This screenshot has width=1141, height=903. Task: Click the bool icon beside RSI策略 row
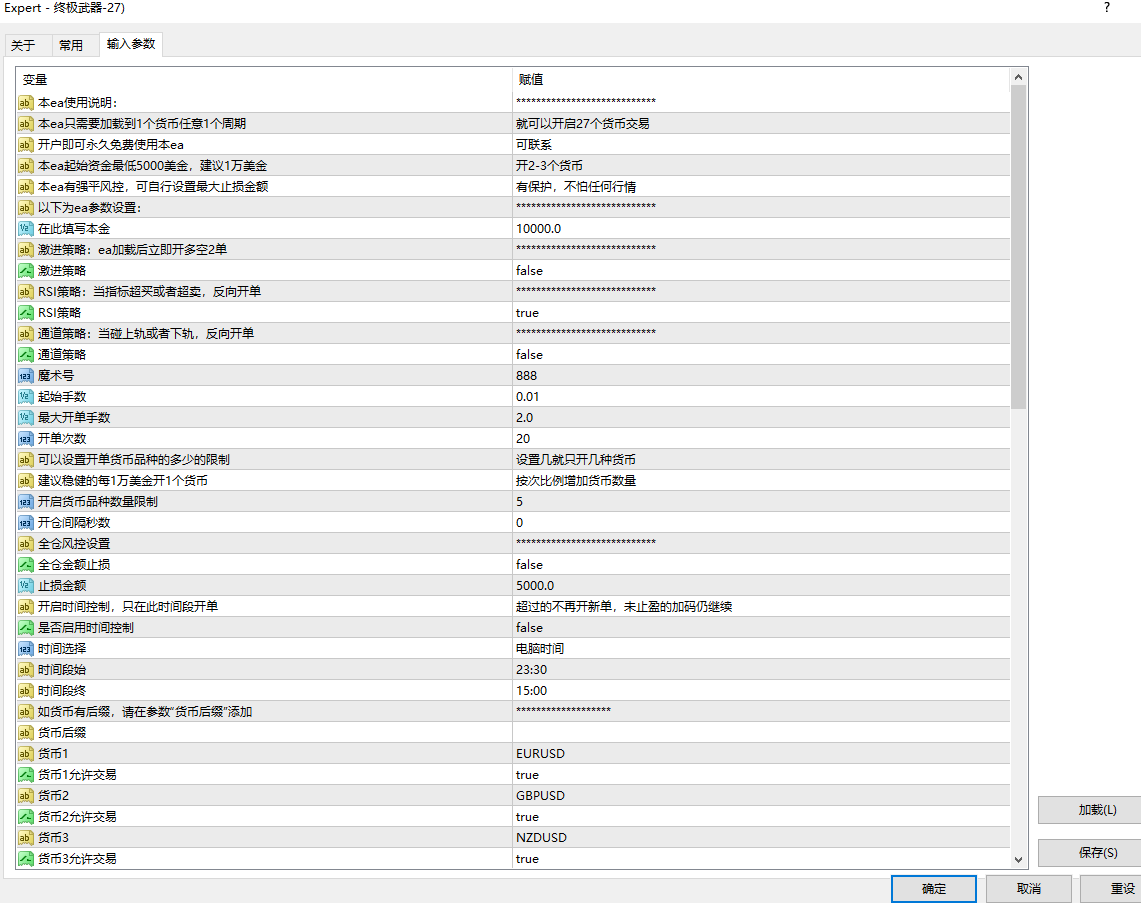pyautogui.click(x=25, y=313)
